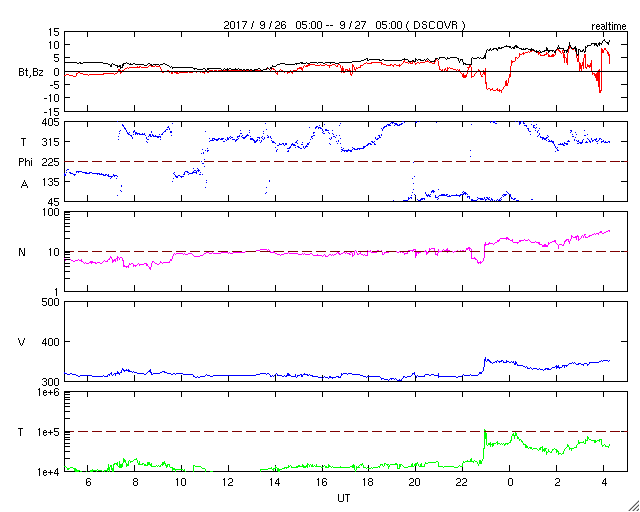The height and width of the screenshot is (512, 640).
Task: Click the "realtime" label
Action: 609,27
